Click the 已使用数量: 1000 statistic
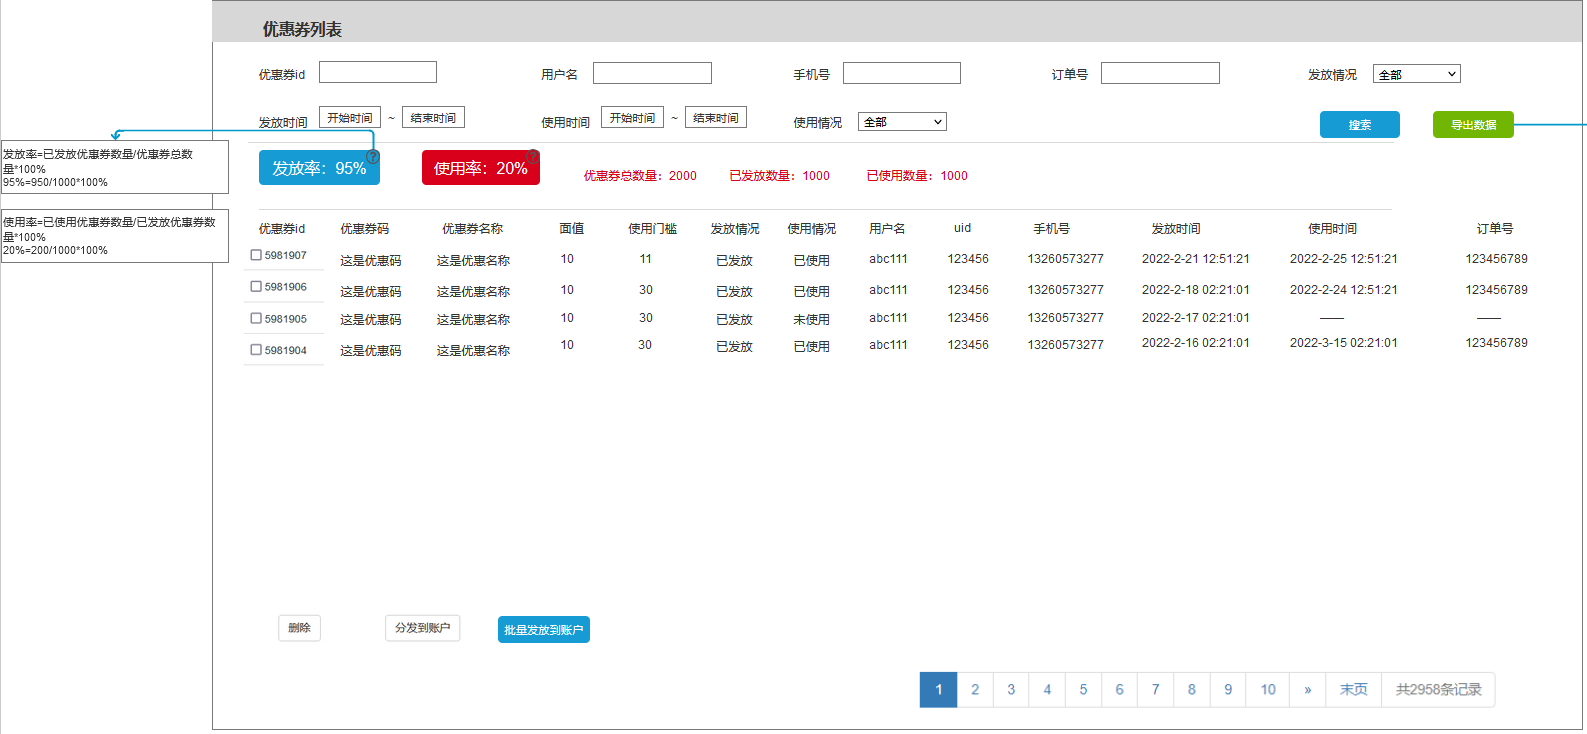 pos(917,176)
